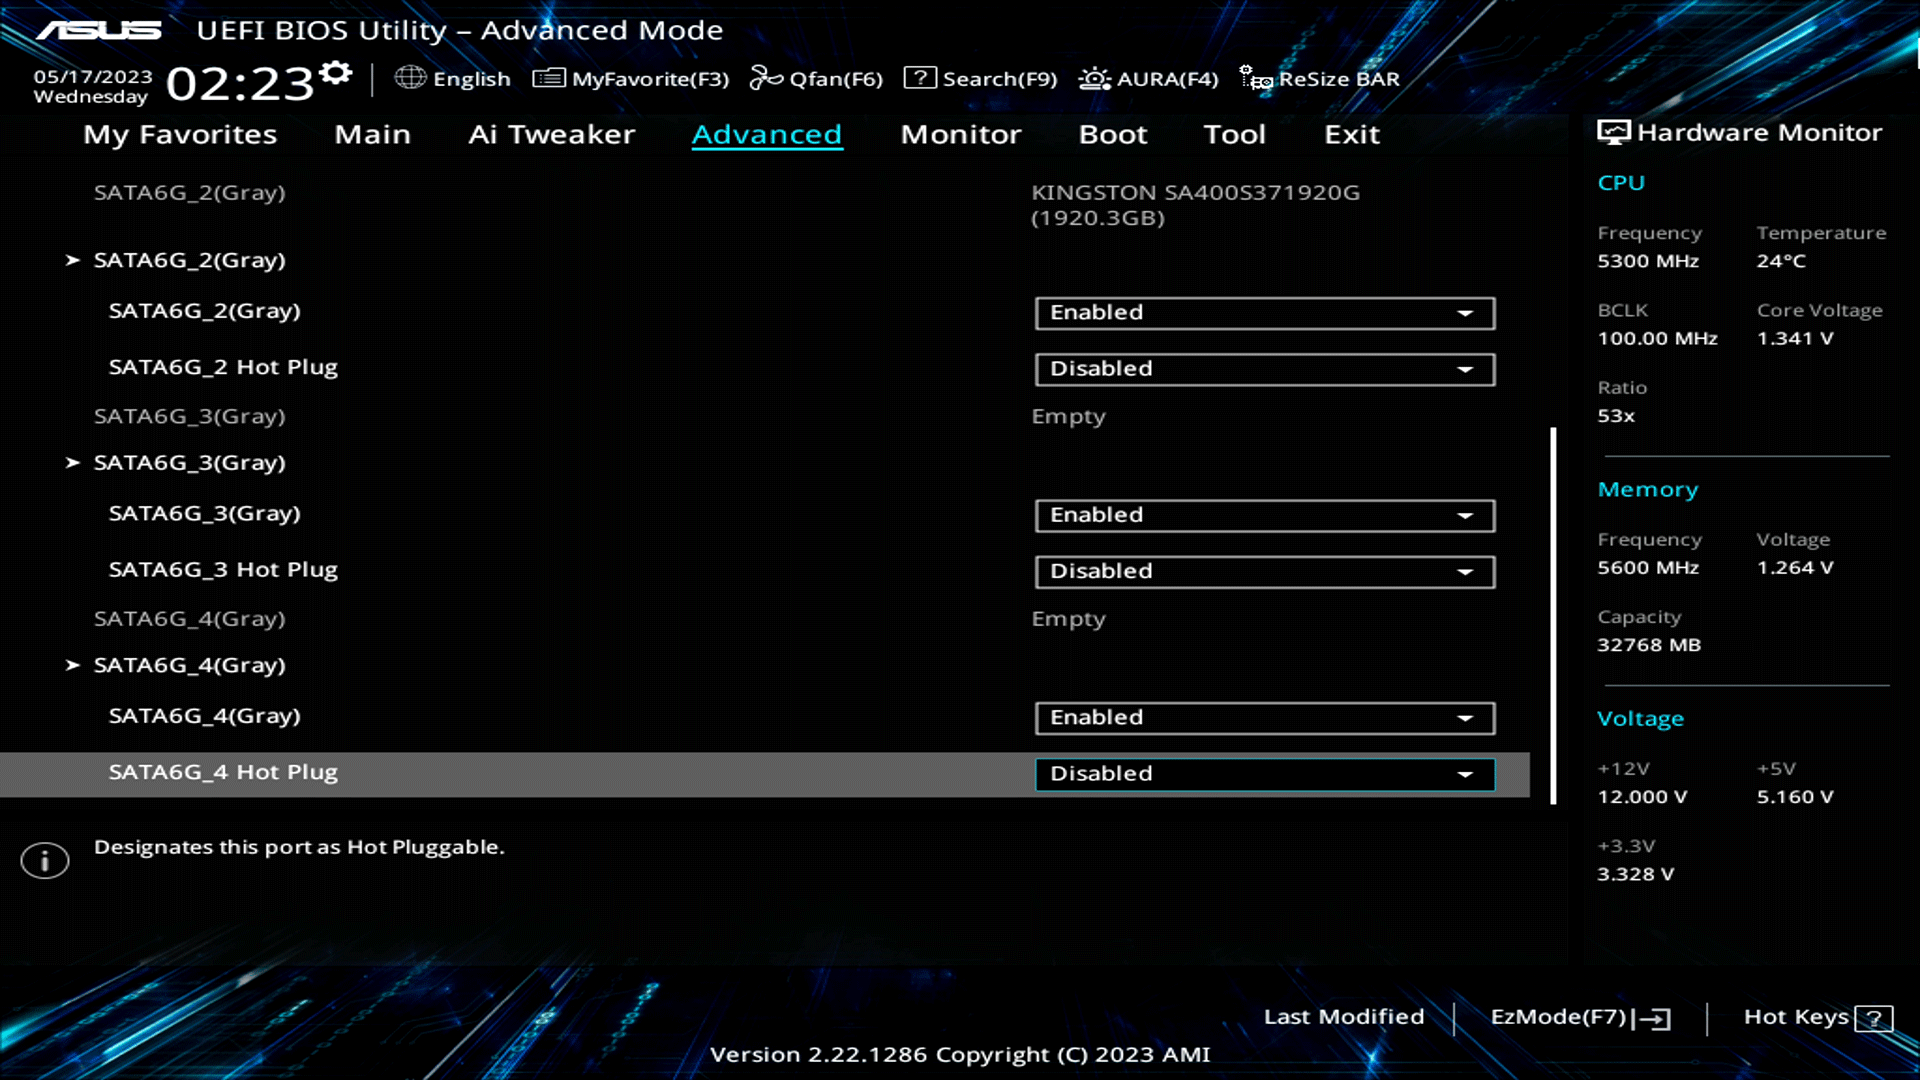
Task: Open the SATA6G_2 Hot Plug dropdown
Action: (1263, 369)
